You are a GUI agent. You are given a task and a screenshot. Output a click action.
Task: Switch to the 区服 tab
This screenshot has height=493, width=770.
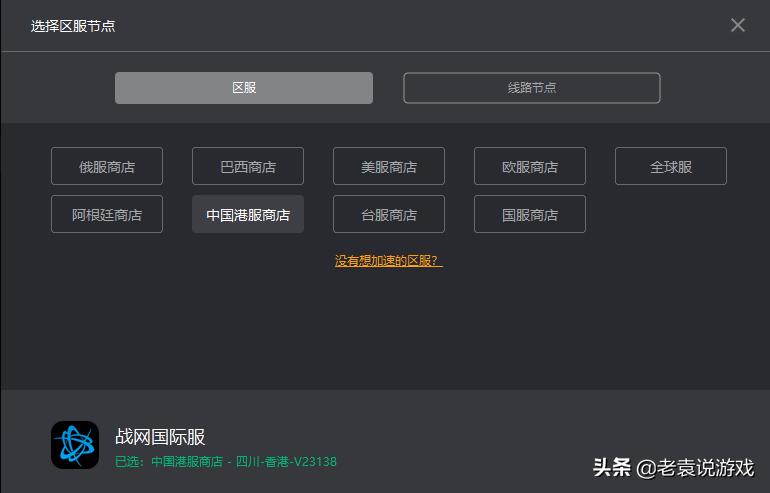coord(244,88)
